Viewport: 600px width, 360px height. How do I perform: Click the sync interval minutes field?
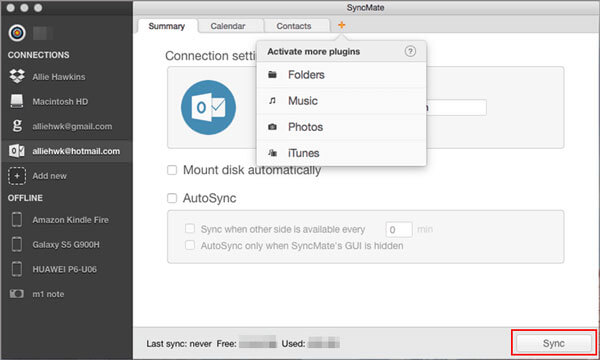pos(399,230)
